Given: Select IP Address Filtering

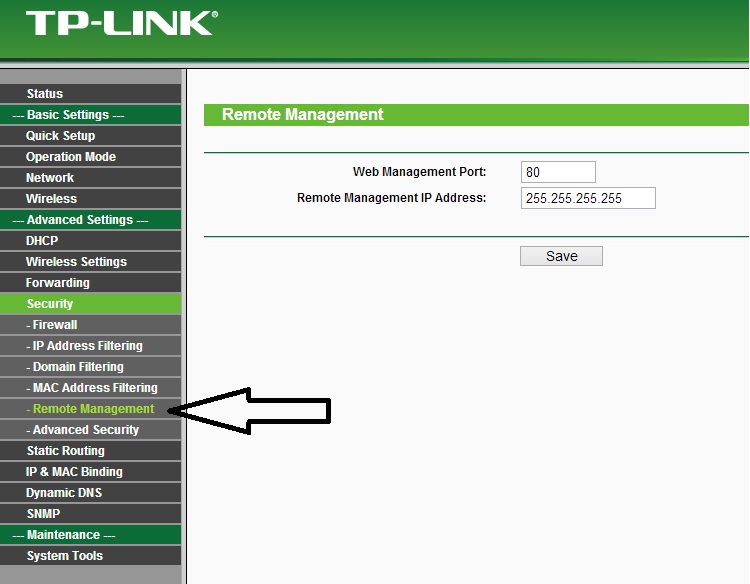Looking at the screenshot, I should click(90, 346).
